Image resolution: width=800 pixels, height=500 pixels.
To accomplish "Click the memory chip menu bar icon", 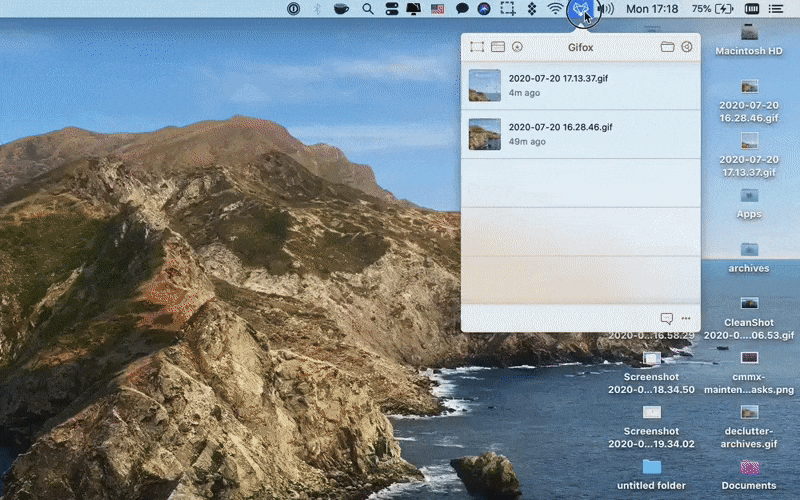I will (752, 9).
